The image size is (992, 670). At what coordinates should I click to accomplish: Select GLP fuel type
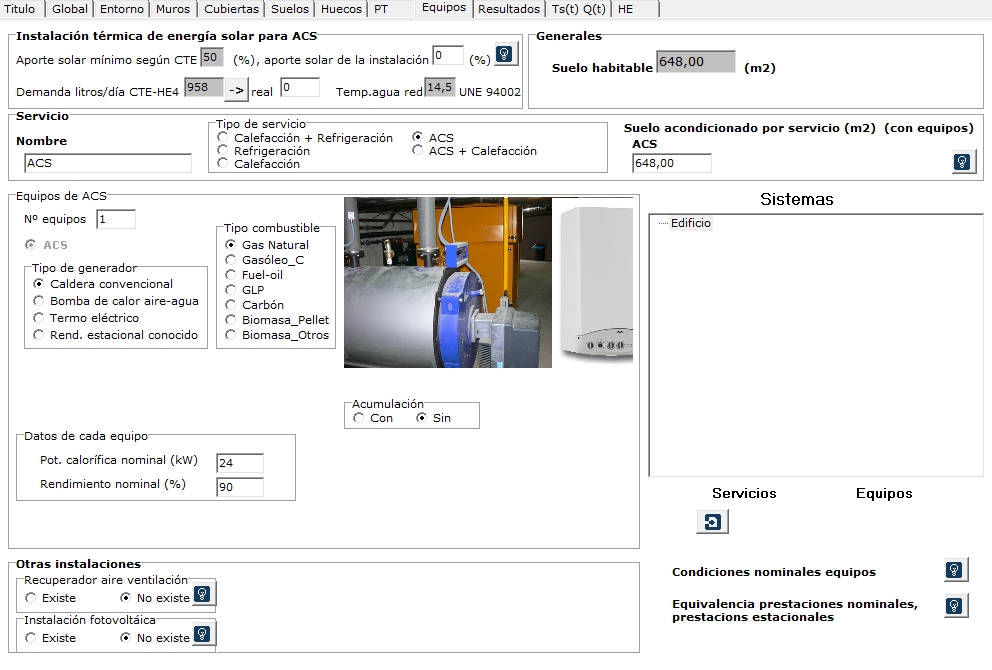[x=245, y=290]
